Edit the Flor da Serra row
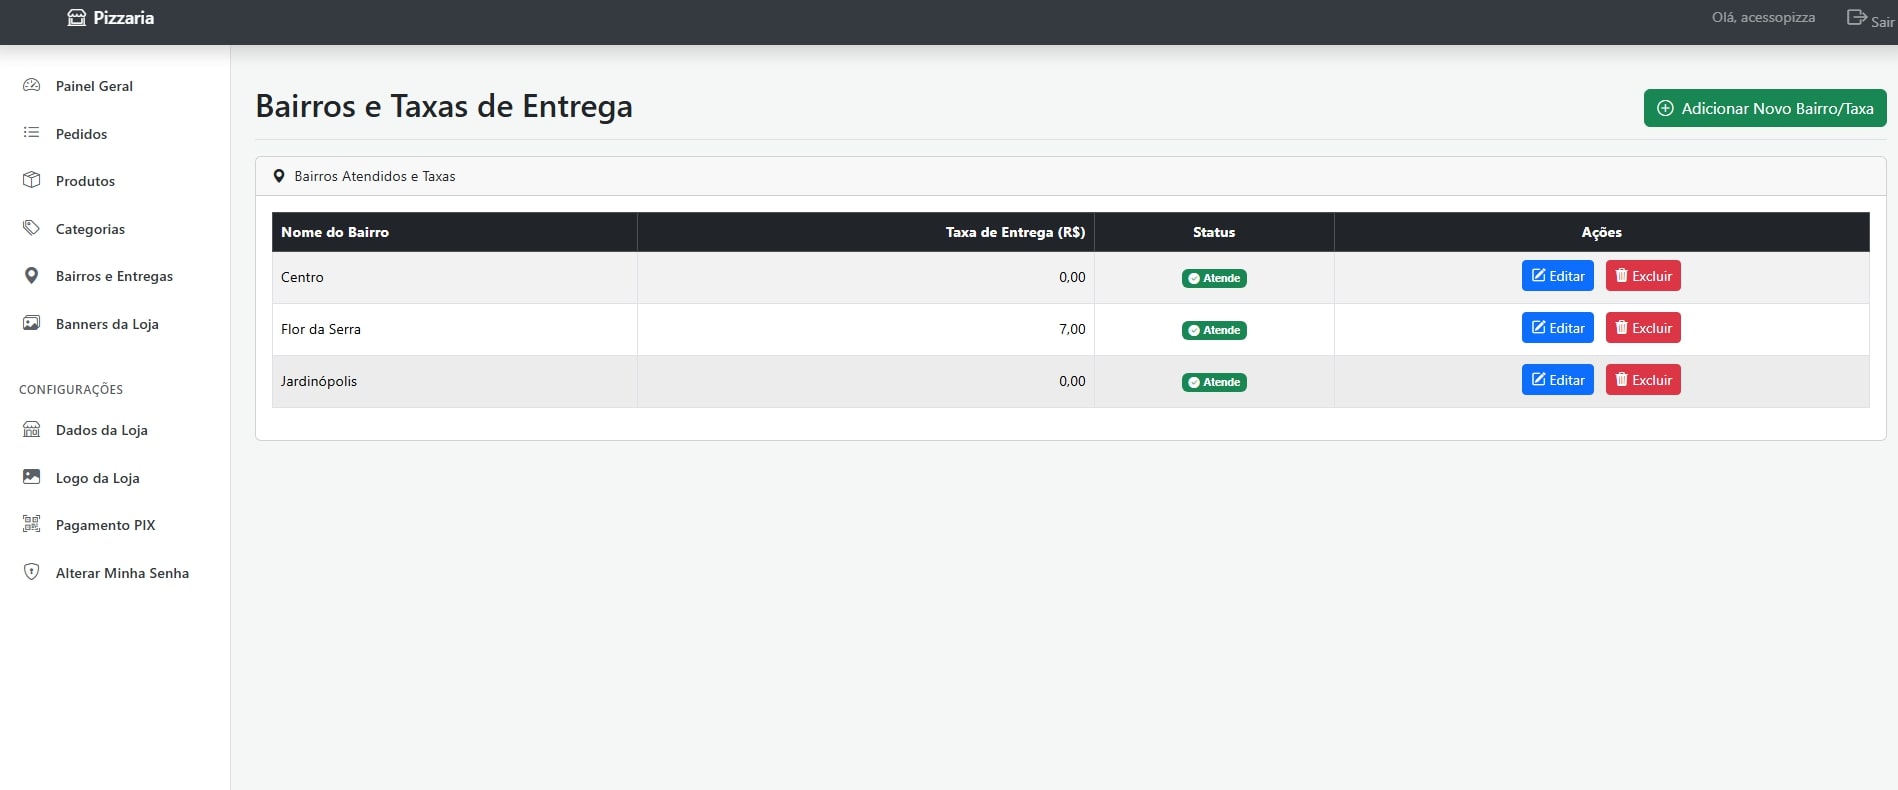 click(x=1557, y=328)
